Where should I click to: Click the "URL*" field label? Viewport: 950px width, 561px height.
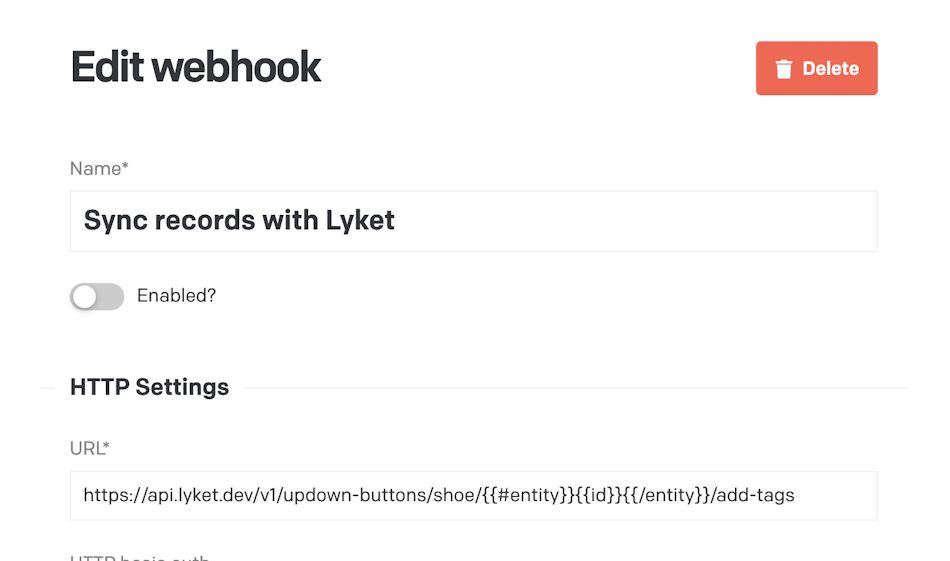[90, 448]
